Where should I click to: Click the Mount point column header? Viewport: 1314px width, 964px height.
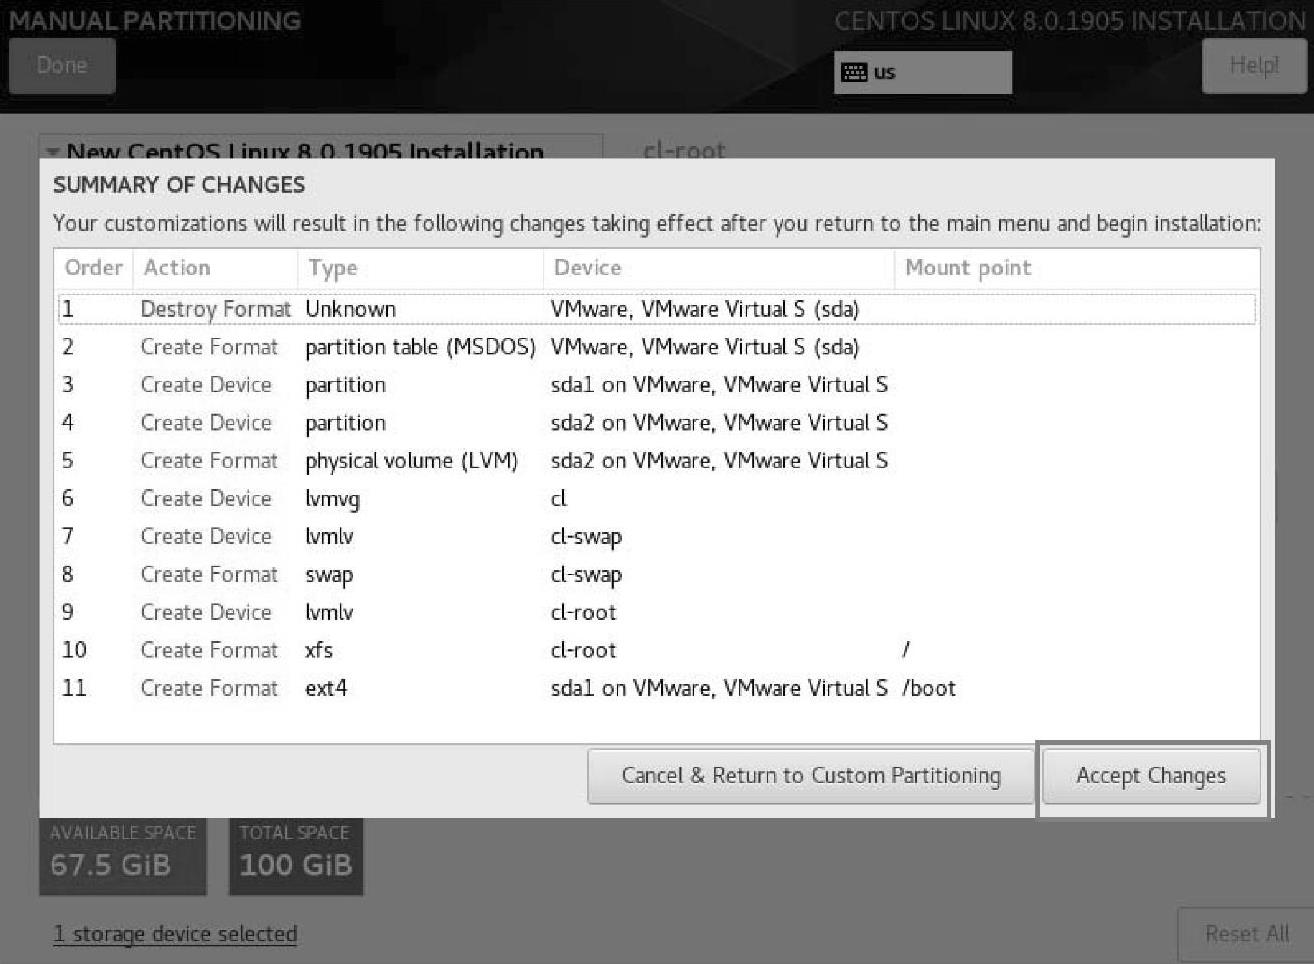pos(1077,268)
